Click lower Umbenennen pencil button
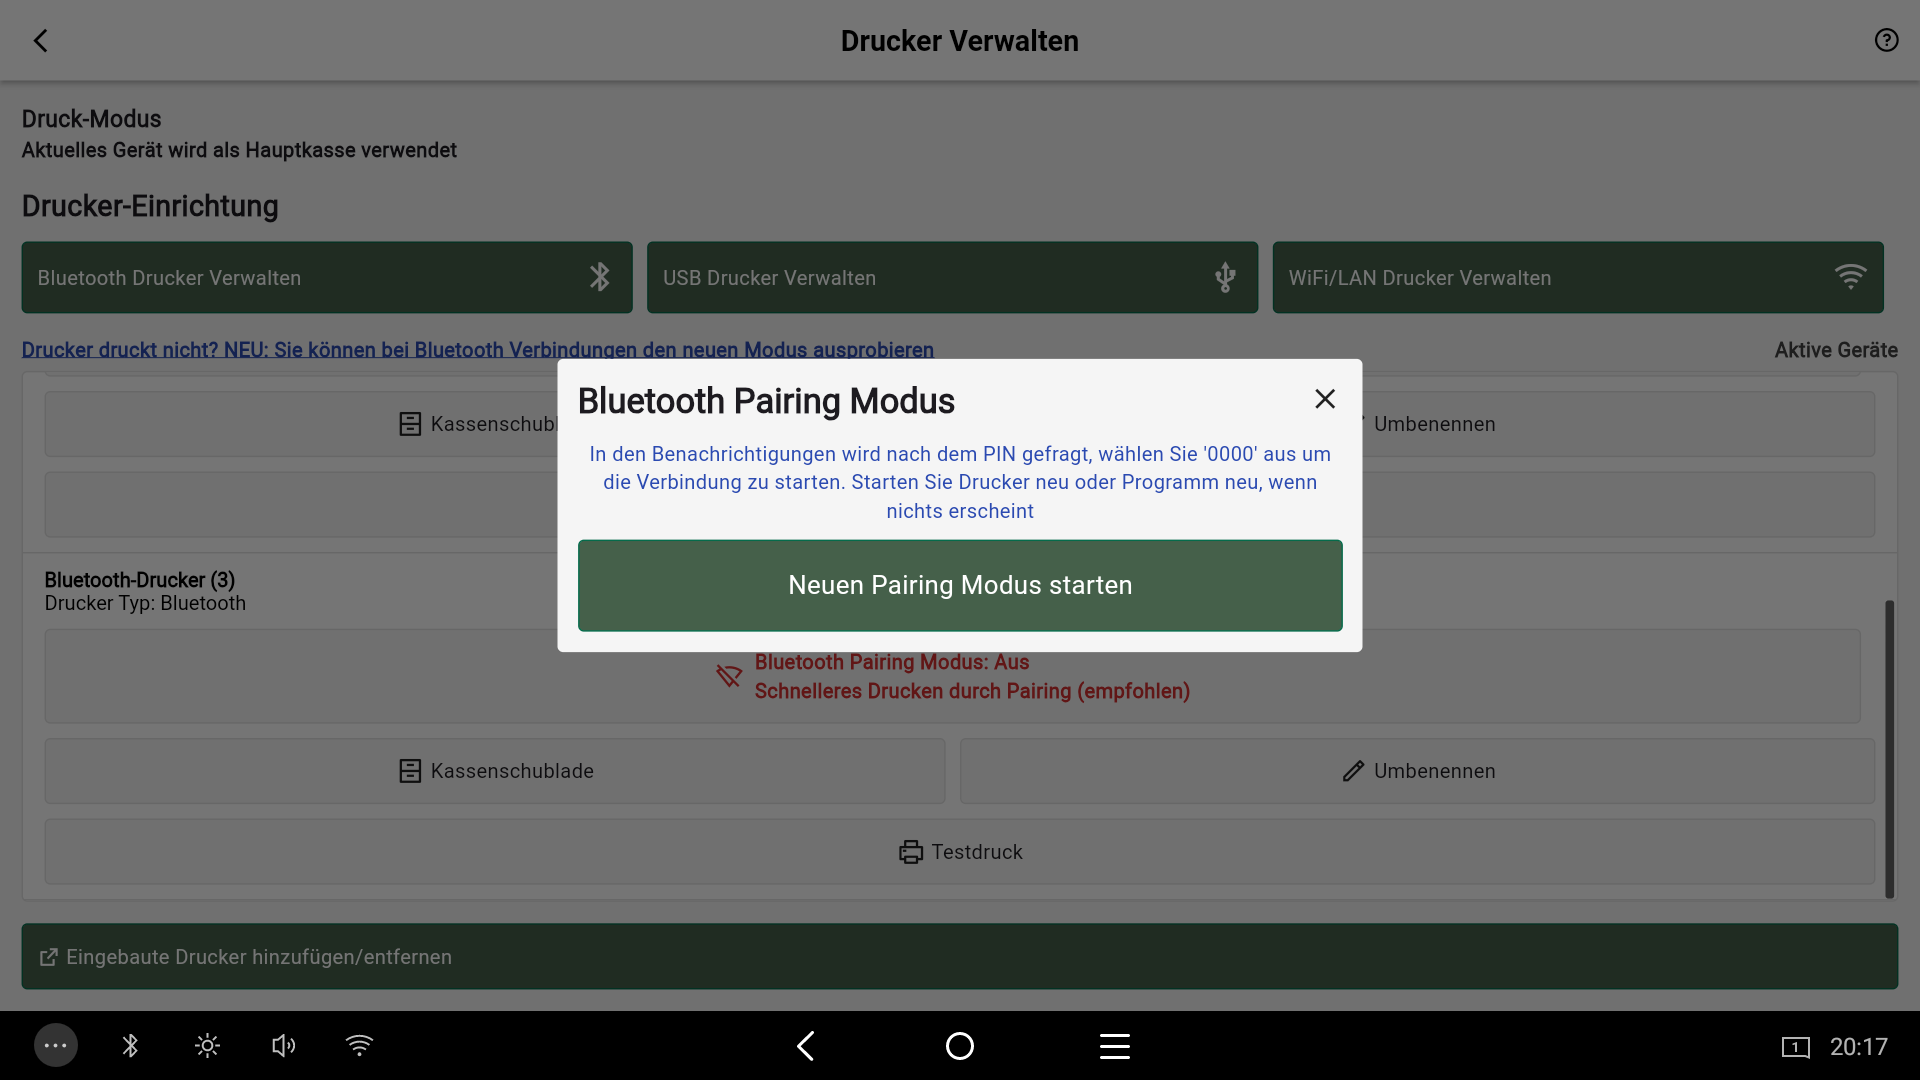Screen dimensions: 1920x1080 pos(1417,771)
